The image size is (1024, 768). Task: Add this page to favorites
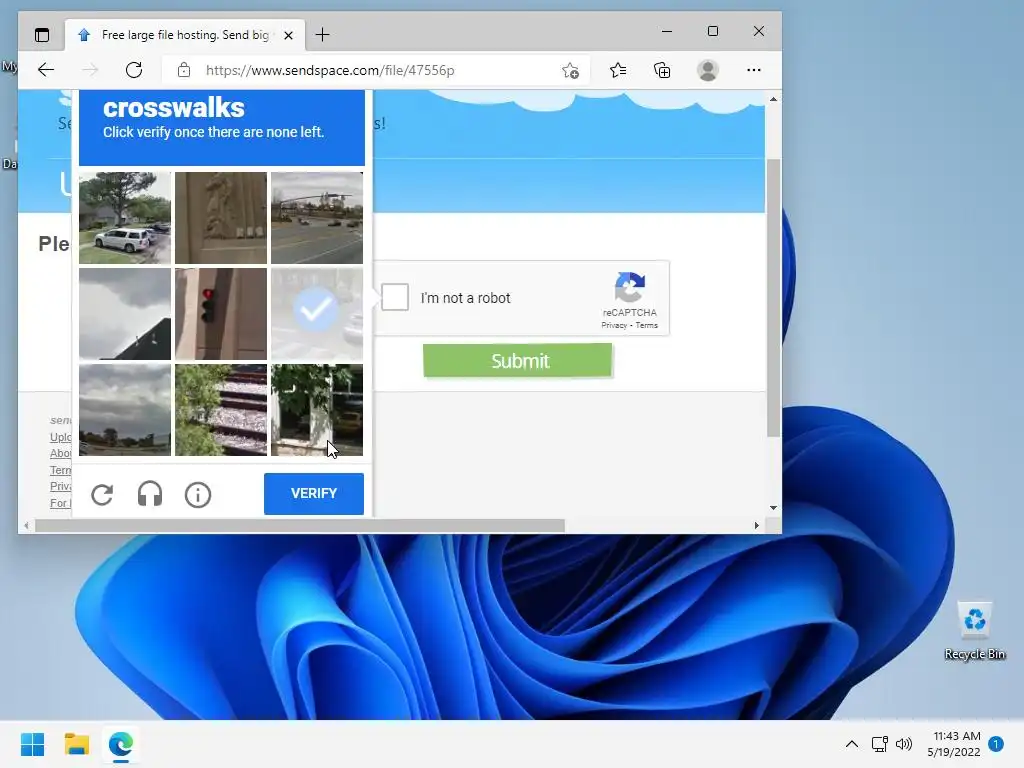[570, 71]
